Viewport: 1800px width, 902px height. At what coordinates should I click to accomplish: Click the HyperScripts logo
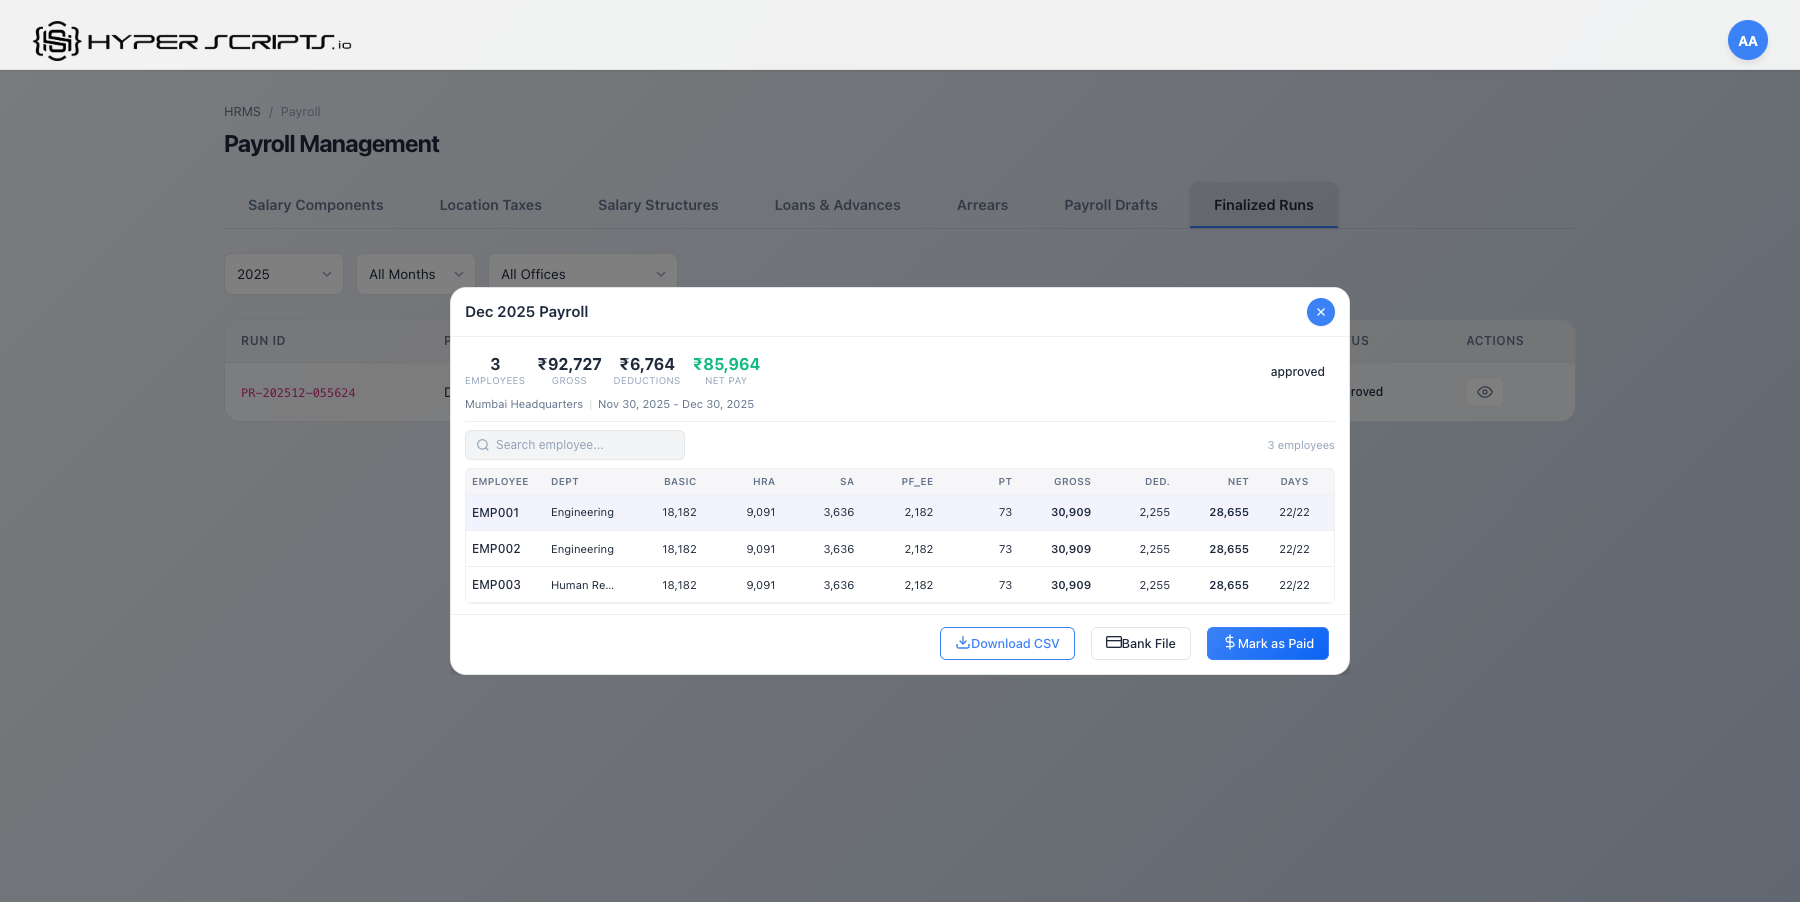tap(192, 41)
